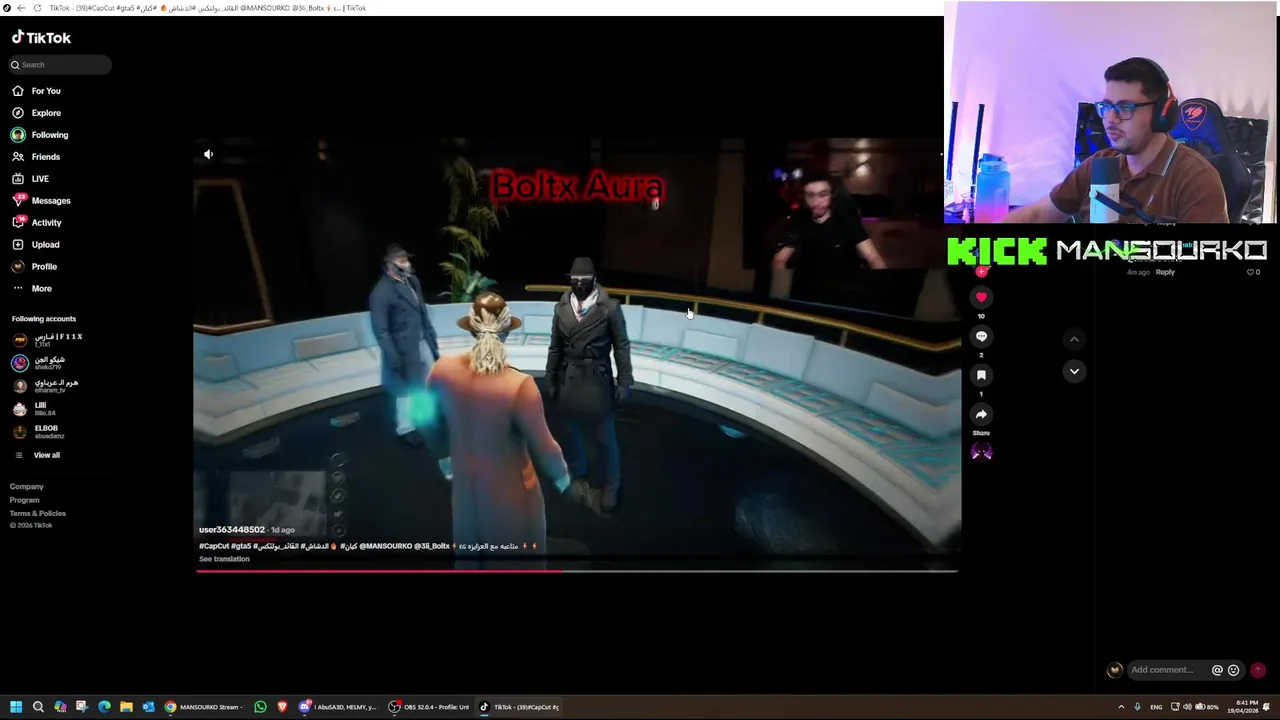
Task: Switch to Discord taskbar window
Action: (339, 707)
